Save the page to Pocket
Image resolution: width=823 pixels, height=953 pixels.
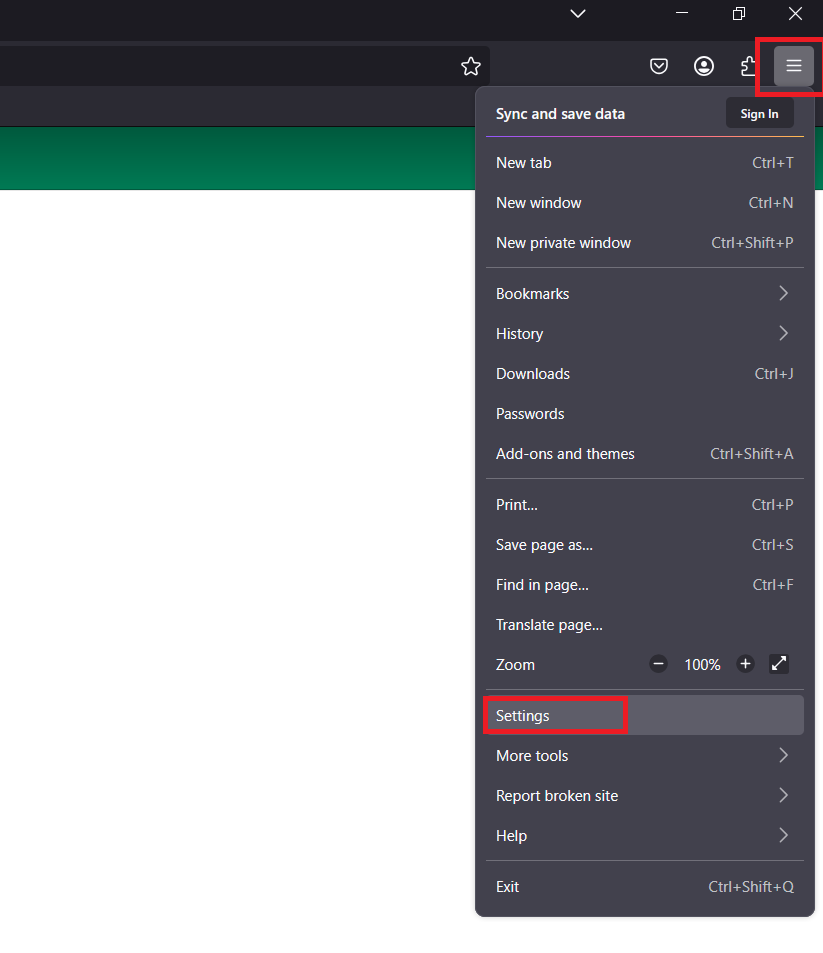tap(659, 66)
